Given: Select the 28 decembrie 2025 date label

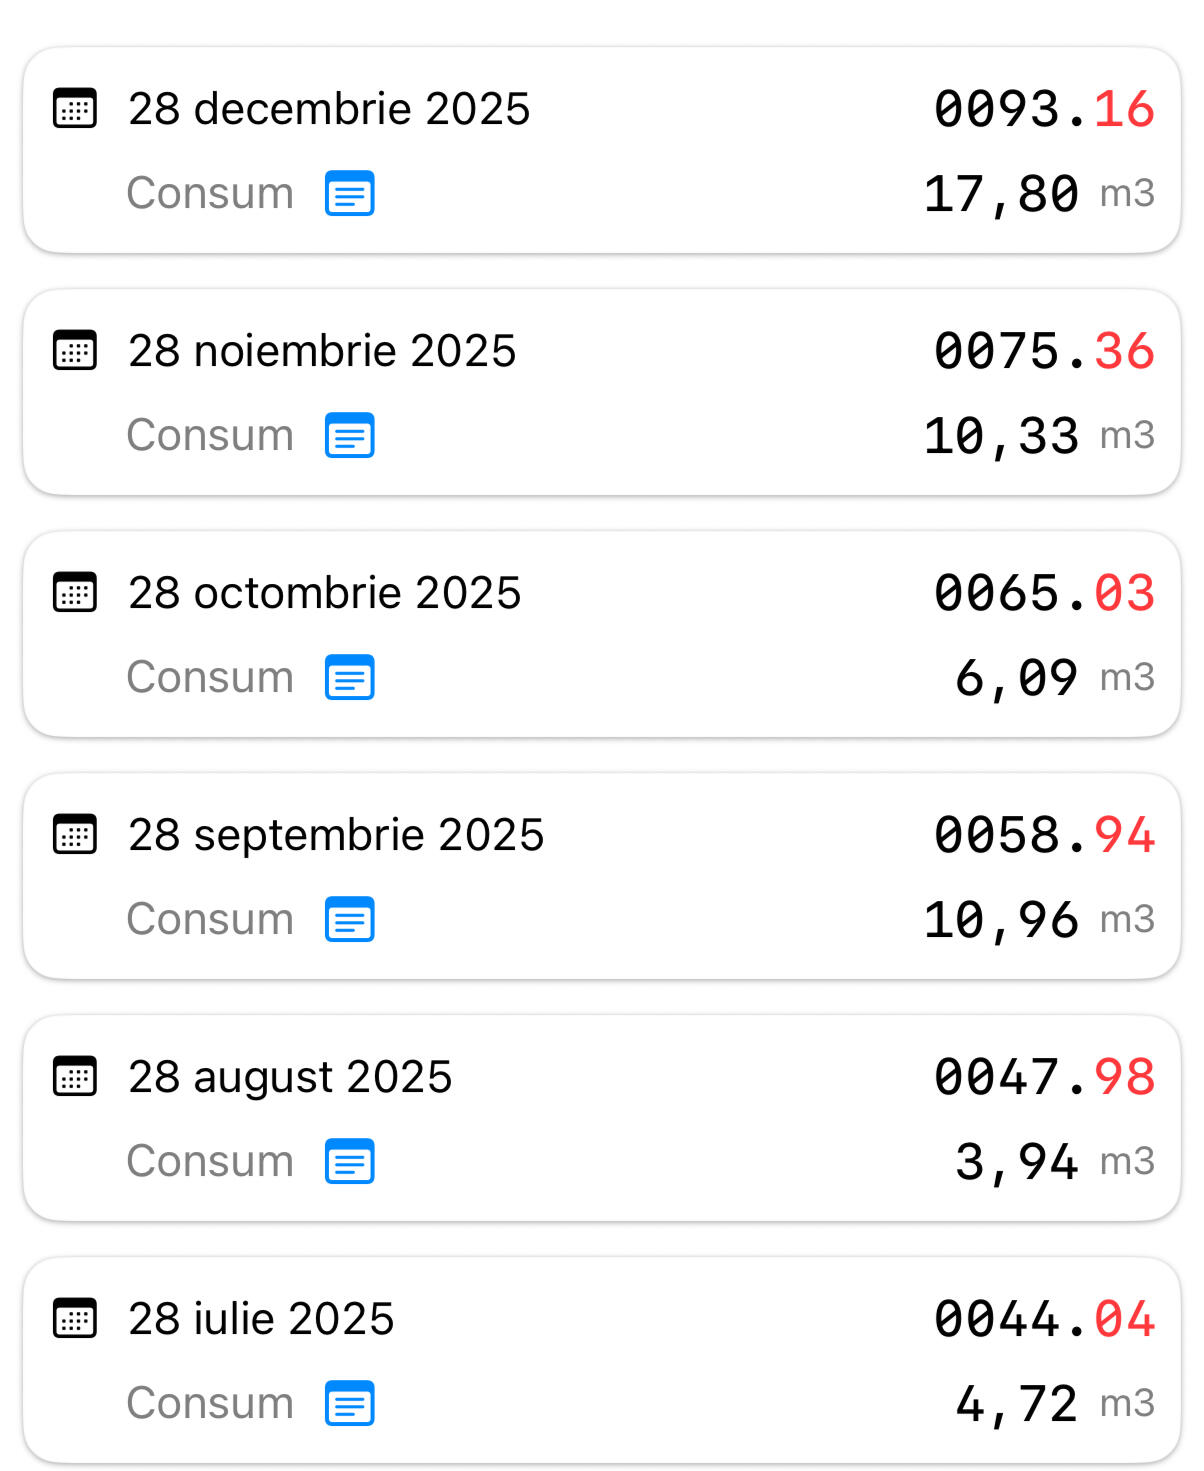Looking at the screenshot, I should point(329,109).
